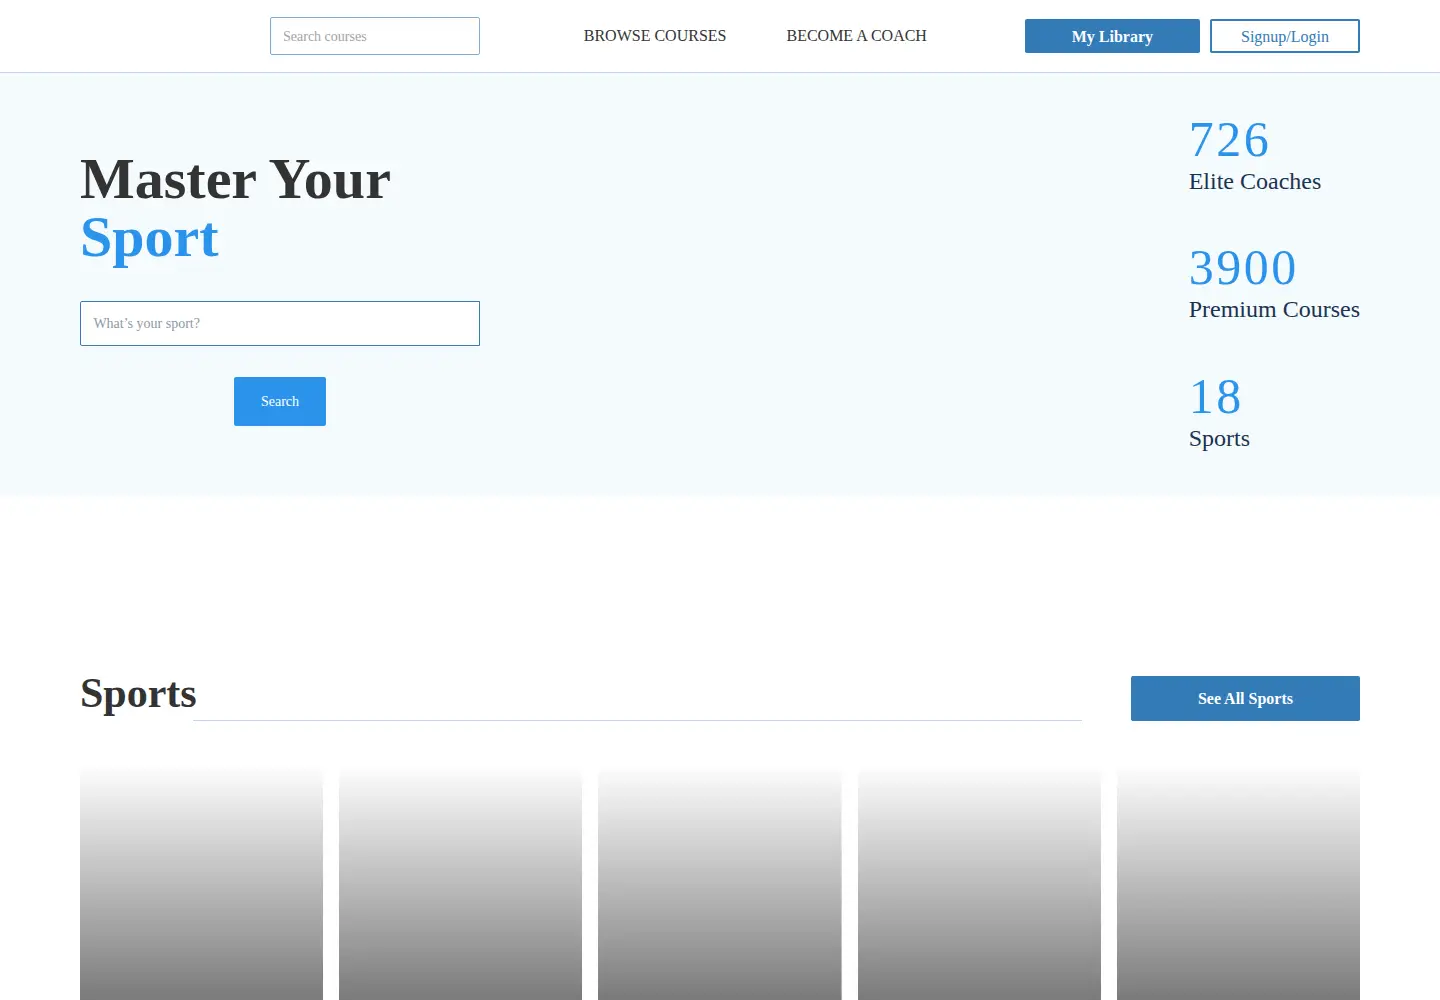Image resolution: width=1440 pixels, height=1000 pixels.
Task: Click the Master Your Sport heading
Action: (235, 208)
